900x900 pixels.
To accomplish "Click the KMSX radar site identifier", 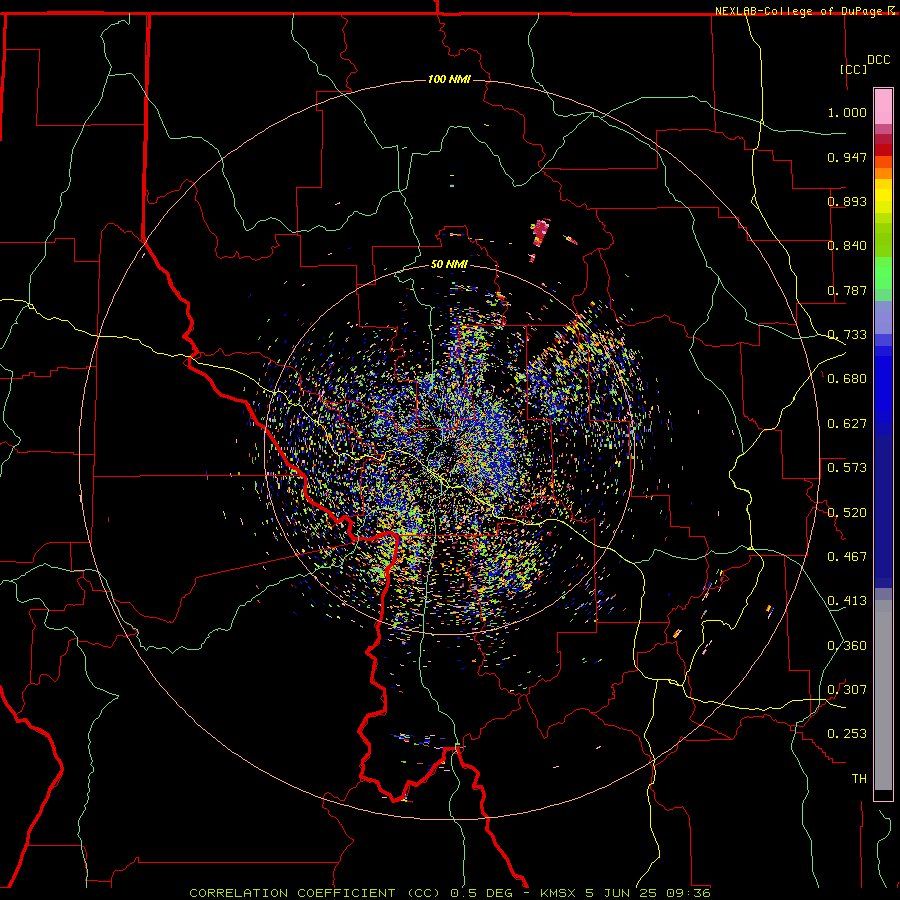I will click(559, 893).
